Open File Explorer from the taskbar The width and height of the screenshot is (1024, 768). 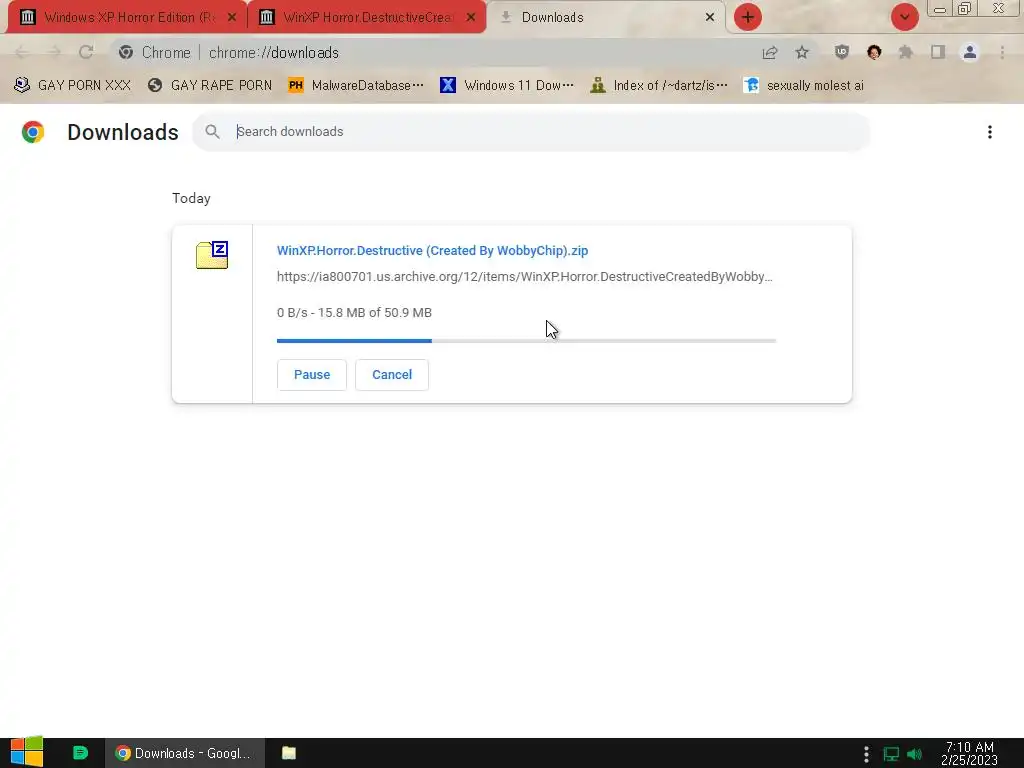tap(289, 753)
